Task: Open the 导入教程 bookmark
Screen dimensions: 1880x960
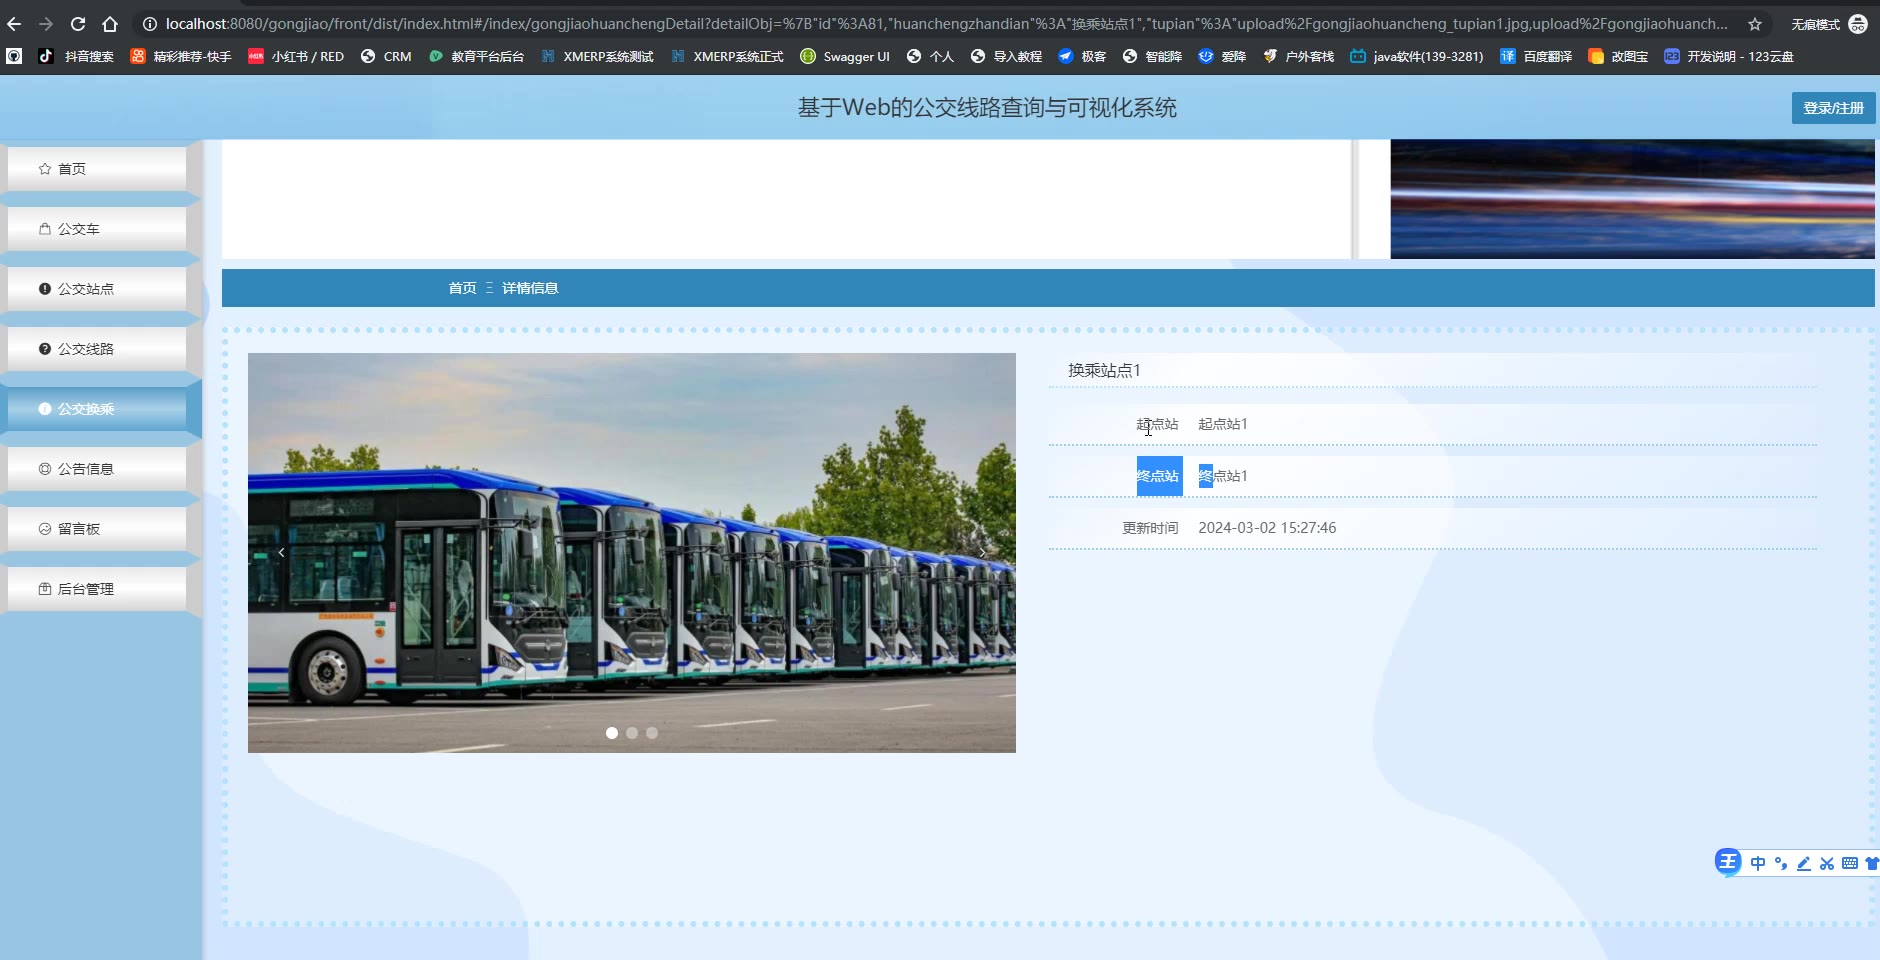Action: pos(1006,57)
